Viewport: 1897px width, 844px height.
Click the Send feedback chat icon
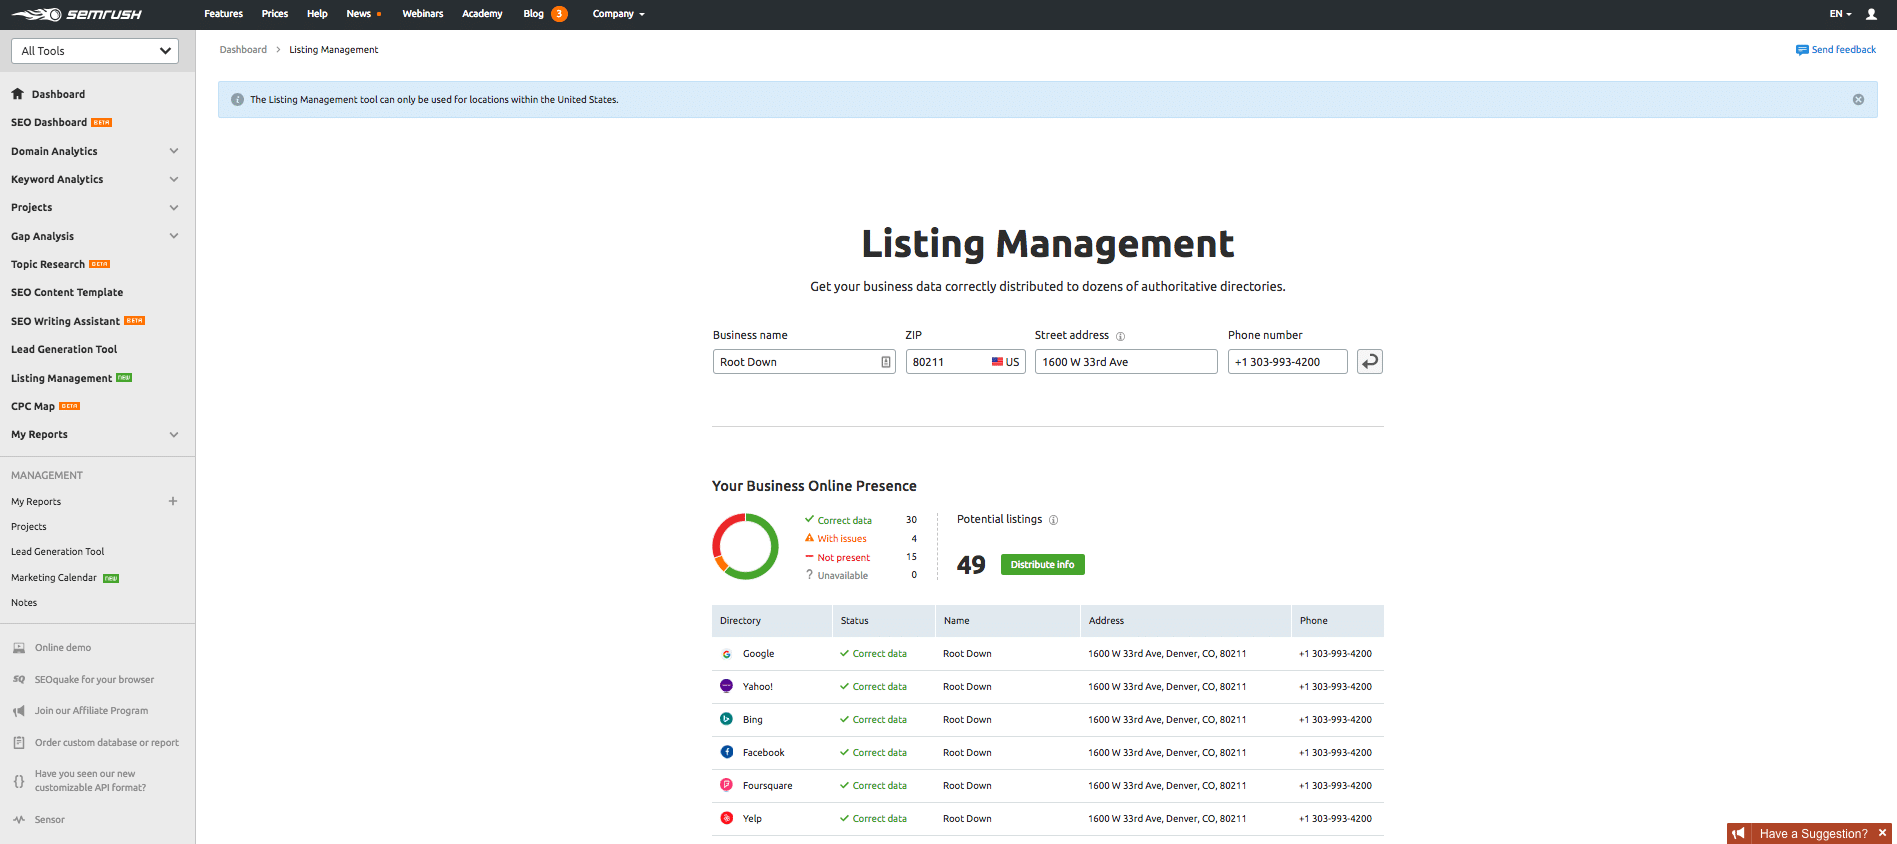(x=1802, y=50)
